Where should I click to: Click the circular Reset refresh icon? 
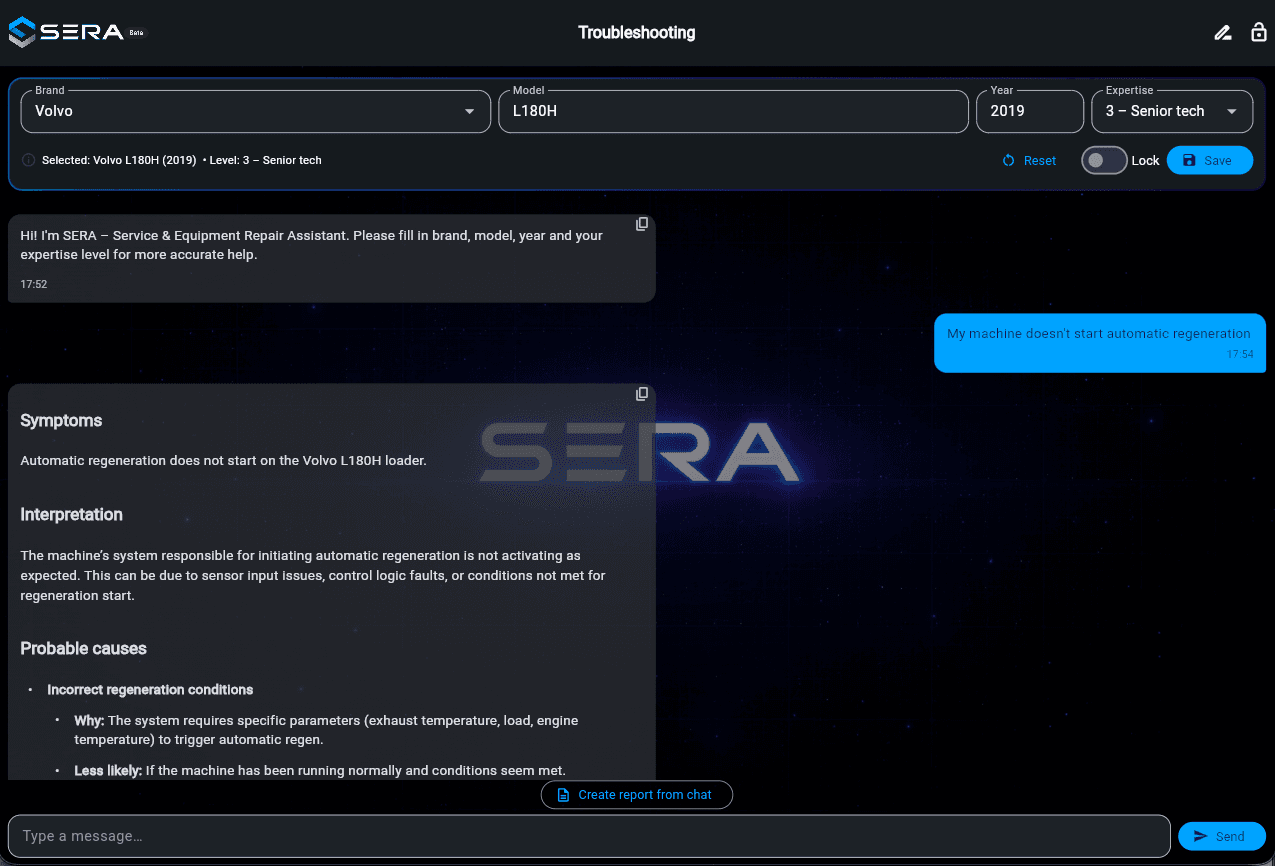click(1009, 160)
